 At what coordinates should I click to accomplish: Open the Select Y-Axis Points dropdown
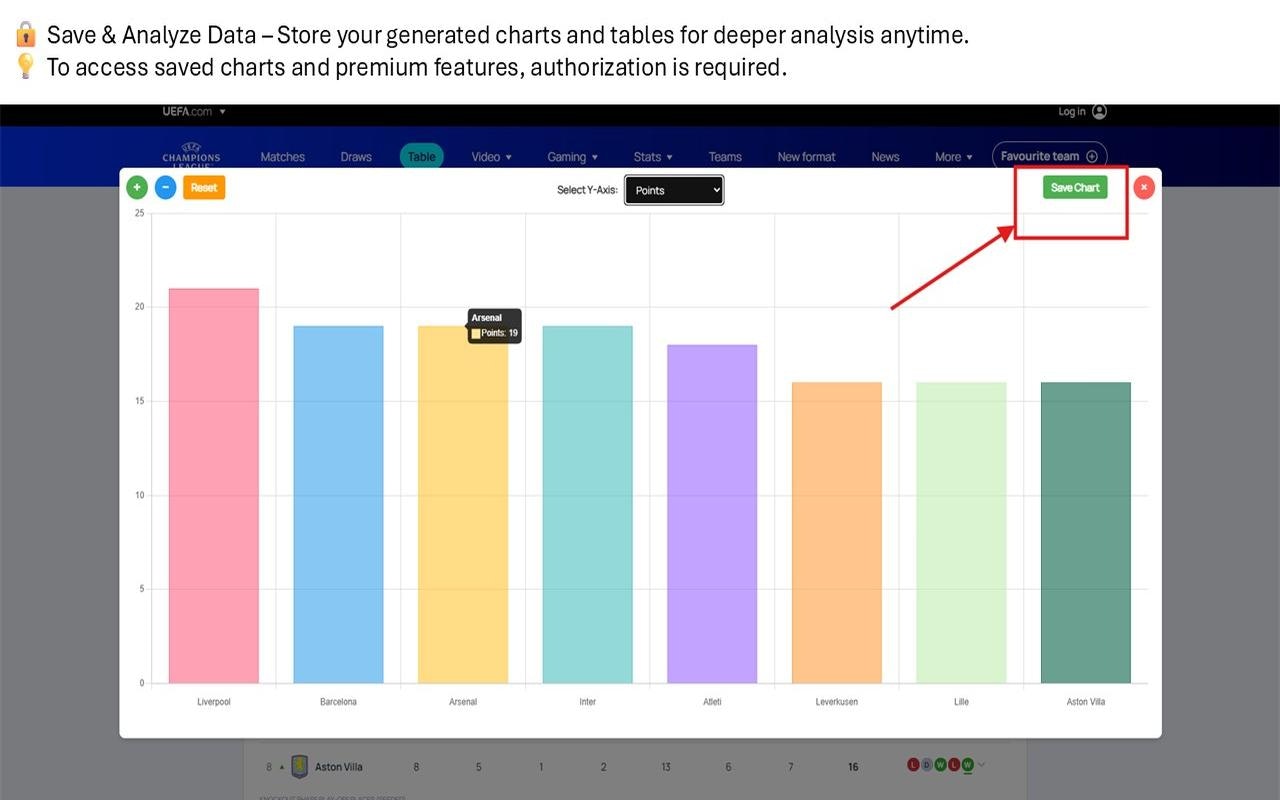click(674, 190)
